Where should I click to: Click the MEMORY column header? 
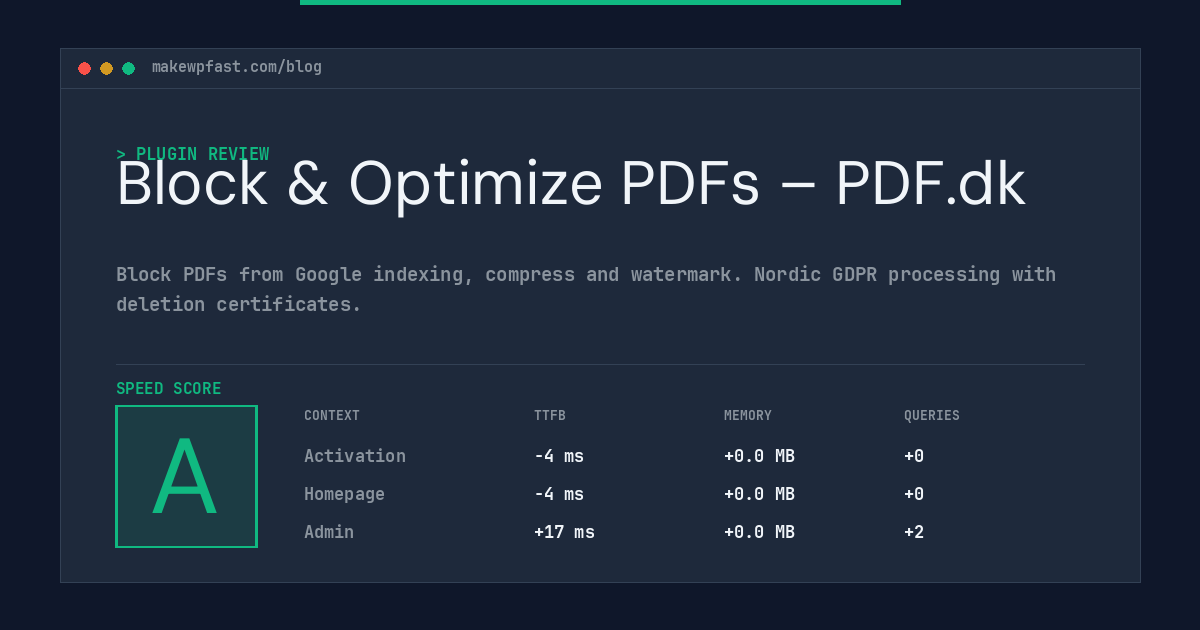click(x=748, y=416)
